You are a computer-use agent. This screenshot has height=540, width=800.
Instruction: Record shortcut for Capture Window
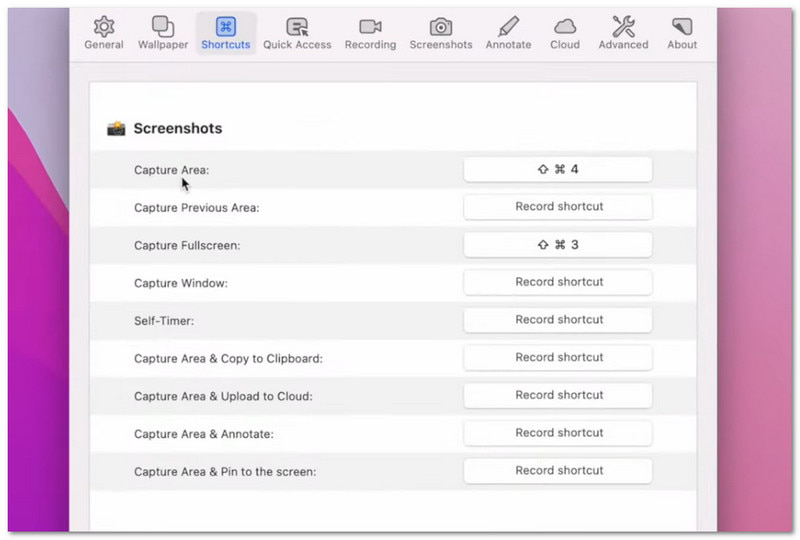(558, 282)
